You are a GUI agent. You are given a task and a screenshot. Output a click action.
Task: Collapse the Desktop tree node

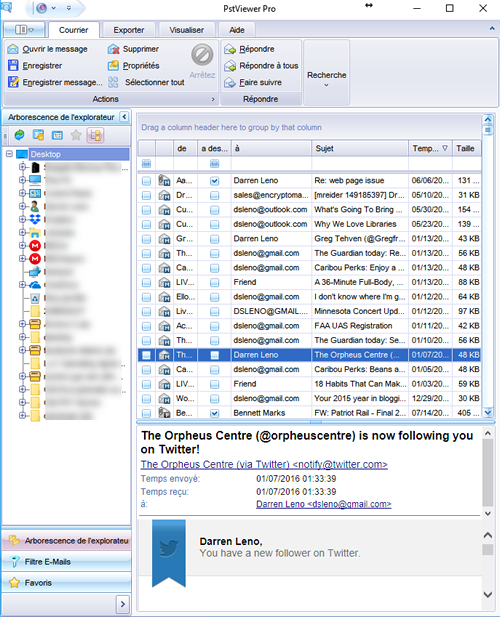pyautogui.click(x=9, y=154)
